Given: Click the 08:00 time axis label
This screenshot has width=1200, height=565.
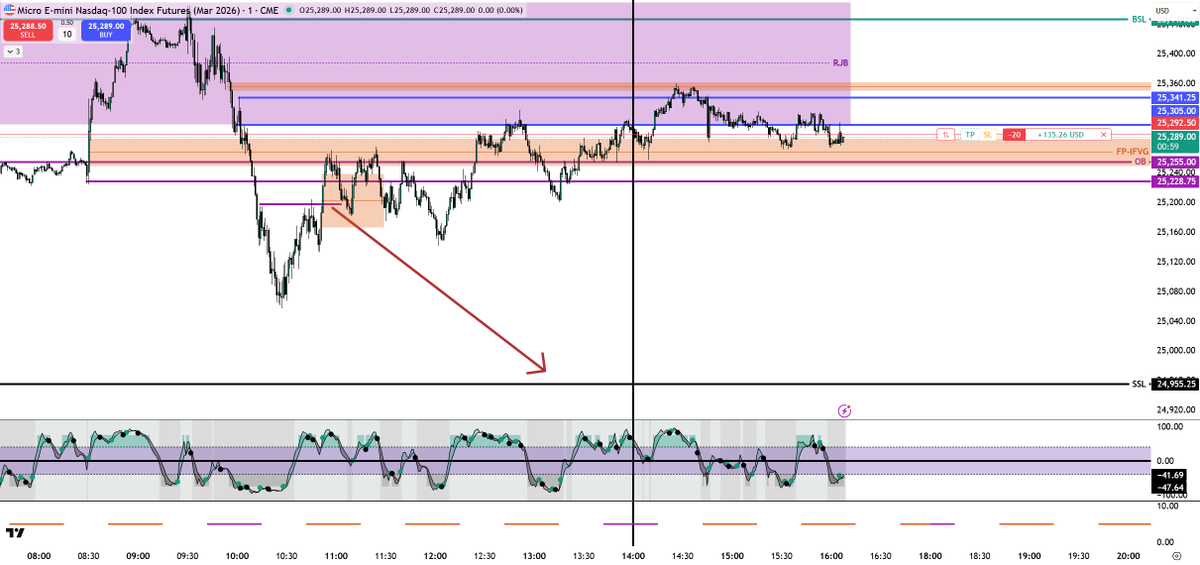Looking at the screenshot, I should pyautogui.click(x=40, y=554).
